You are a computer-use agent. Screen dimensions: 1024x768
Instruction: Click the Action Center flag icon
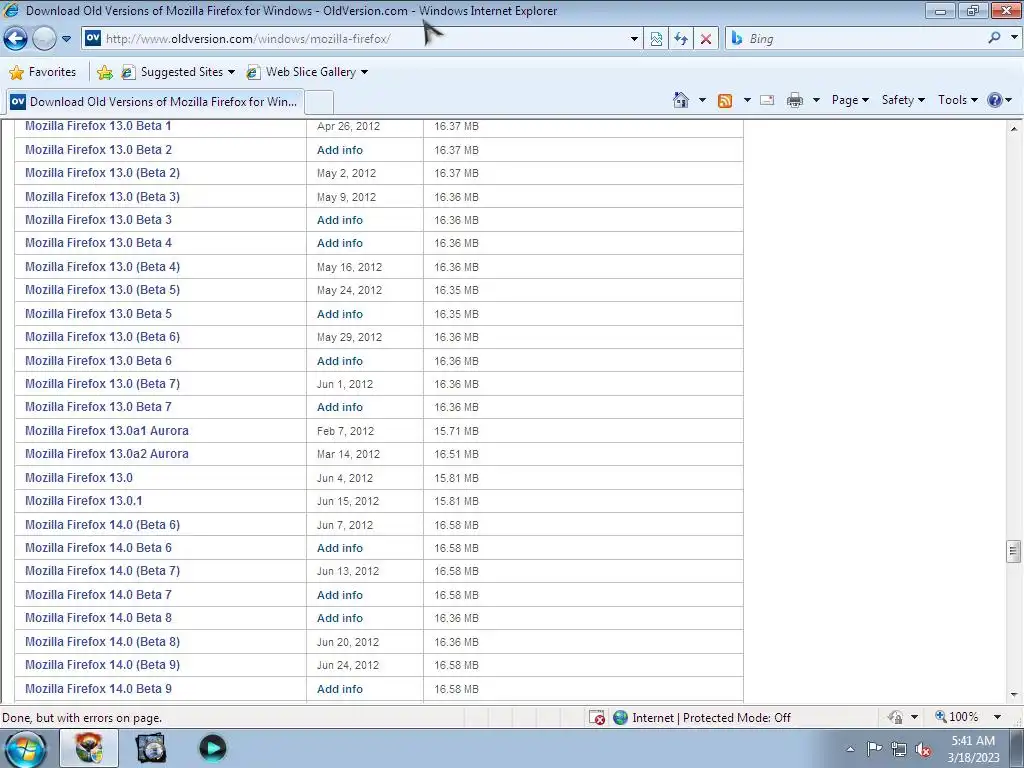(x=874, y=749)
